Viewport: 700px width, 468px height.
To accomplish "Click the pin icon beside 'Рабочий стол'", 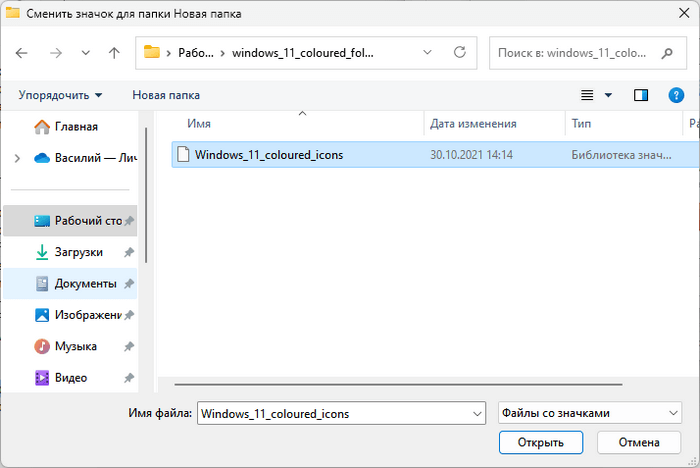I will [x=129, y=221].
